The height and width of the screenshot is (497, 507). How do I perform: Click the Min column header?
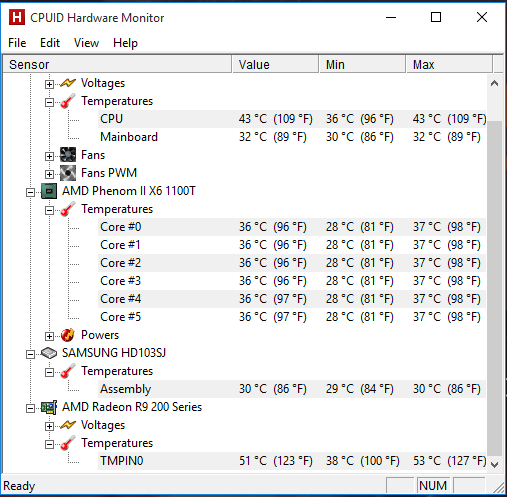[362, 64]
